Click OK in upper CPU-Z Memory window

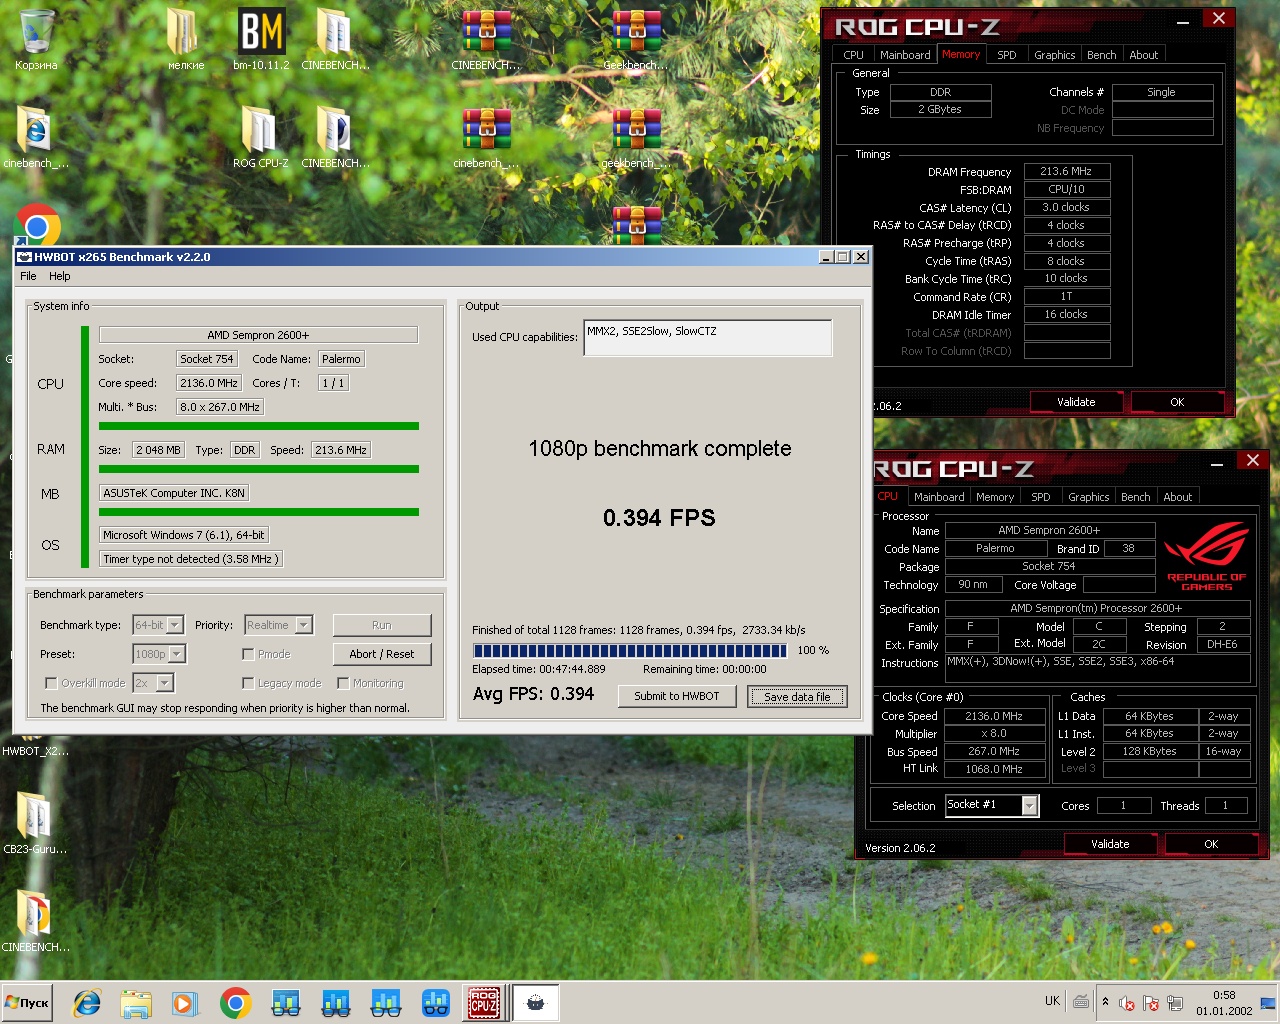click(x=1177, y=402)
